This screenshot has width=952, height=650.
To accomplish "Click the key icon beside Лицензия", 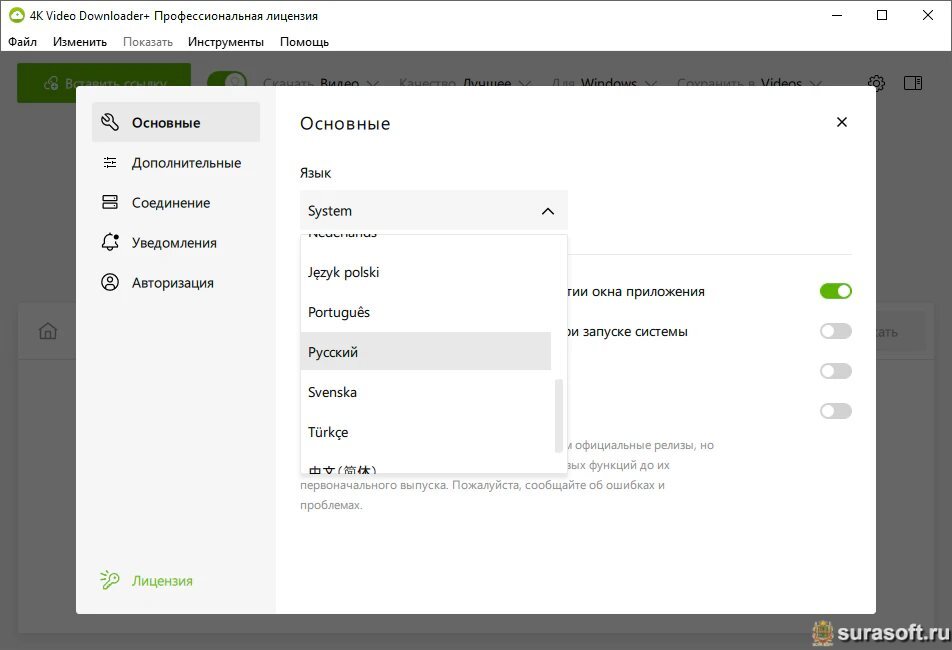I will [110, 580].
